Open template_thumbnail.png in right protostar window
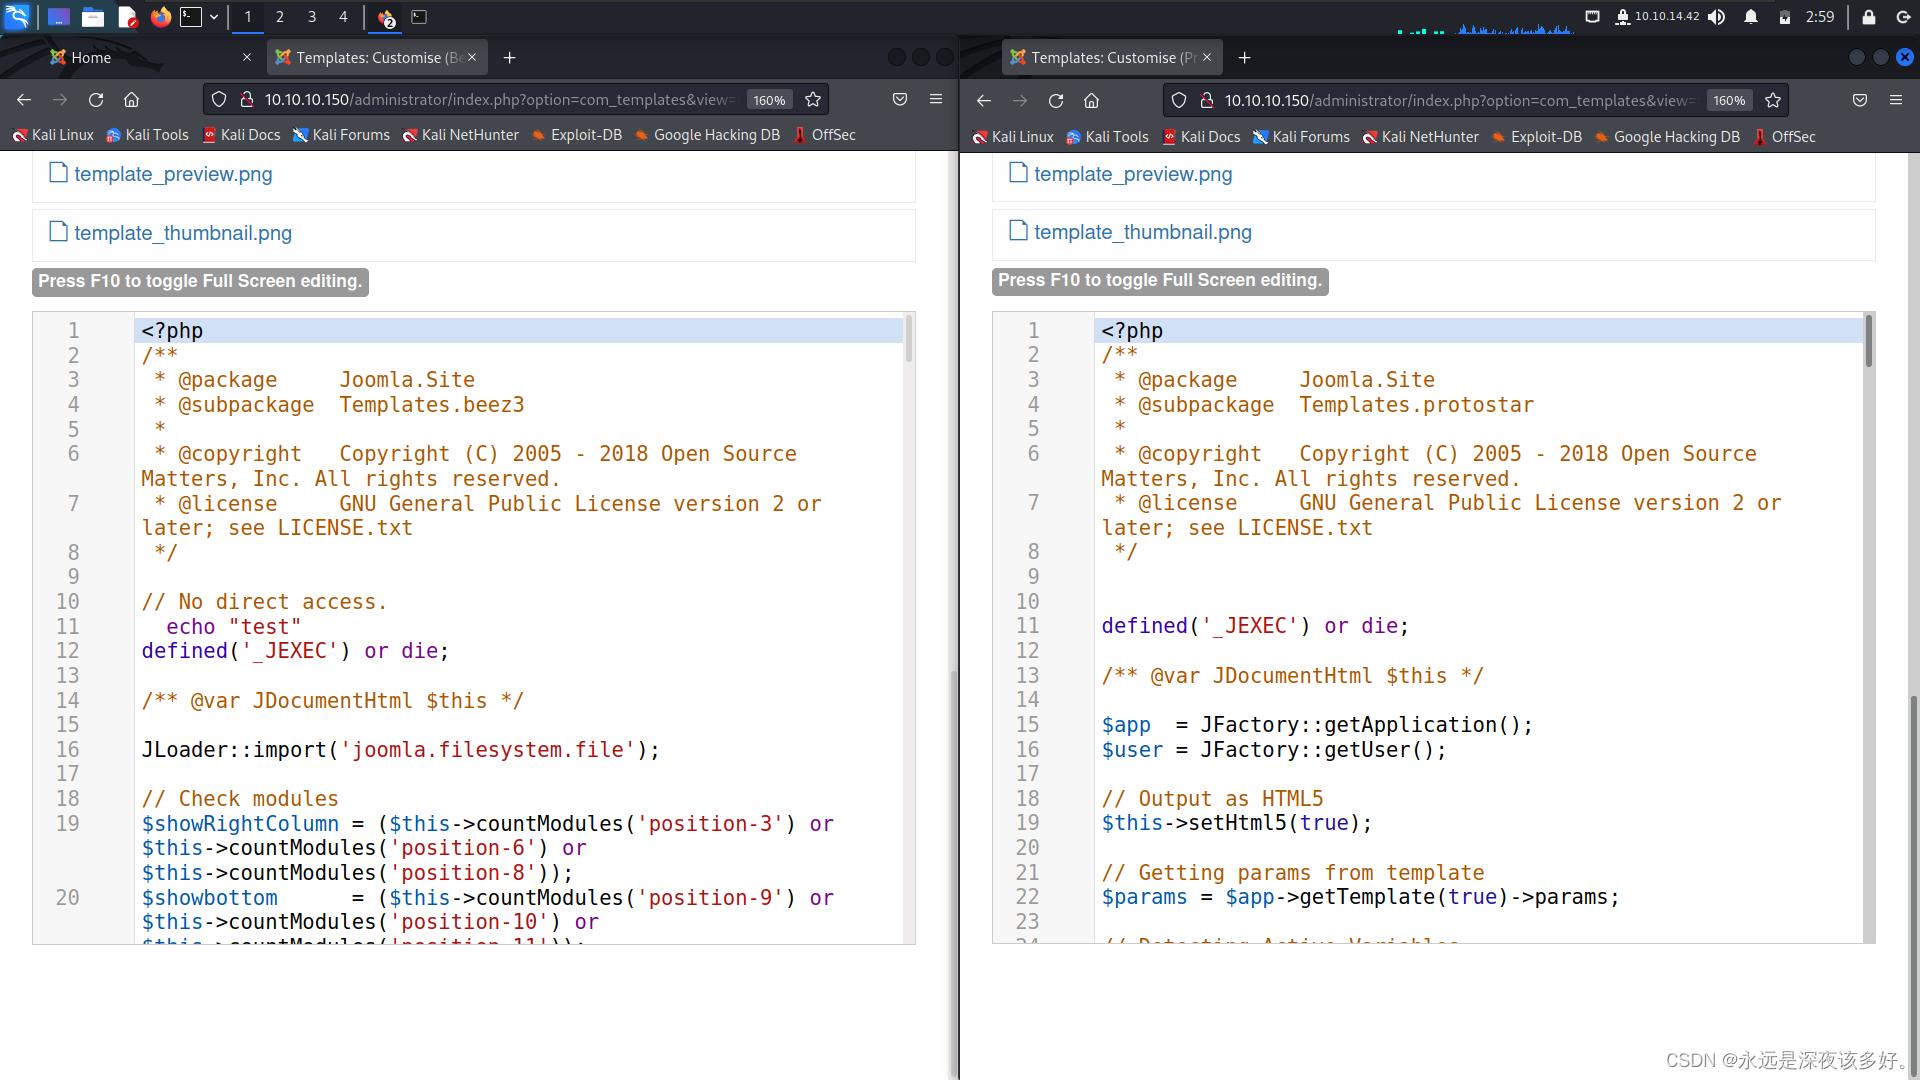 click(x=1143, y=232)
